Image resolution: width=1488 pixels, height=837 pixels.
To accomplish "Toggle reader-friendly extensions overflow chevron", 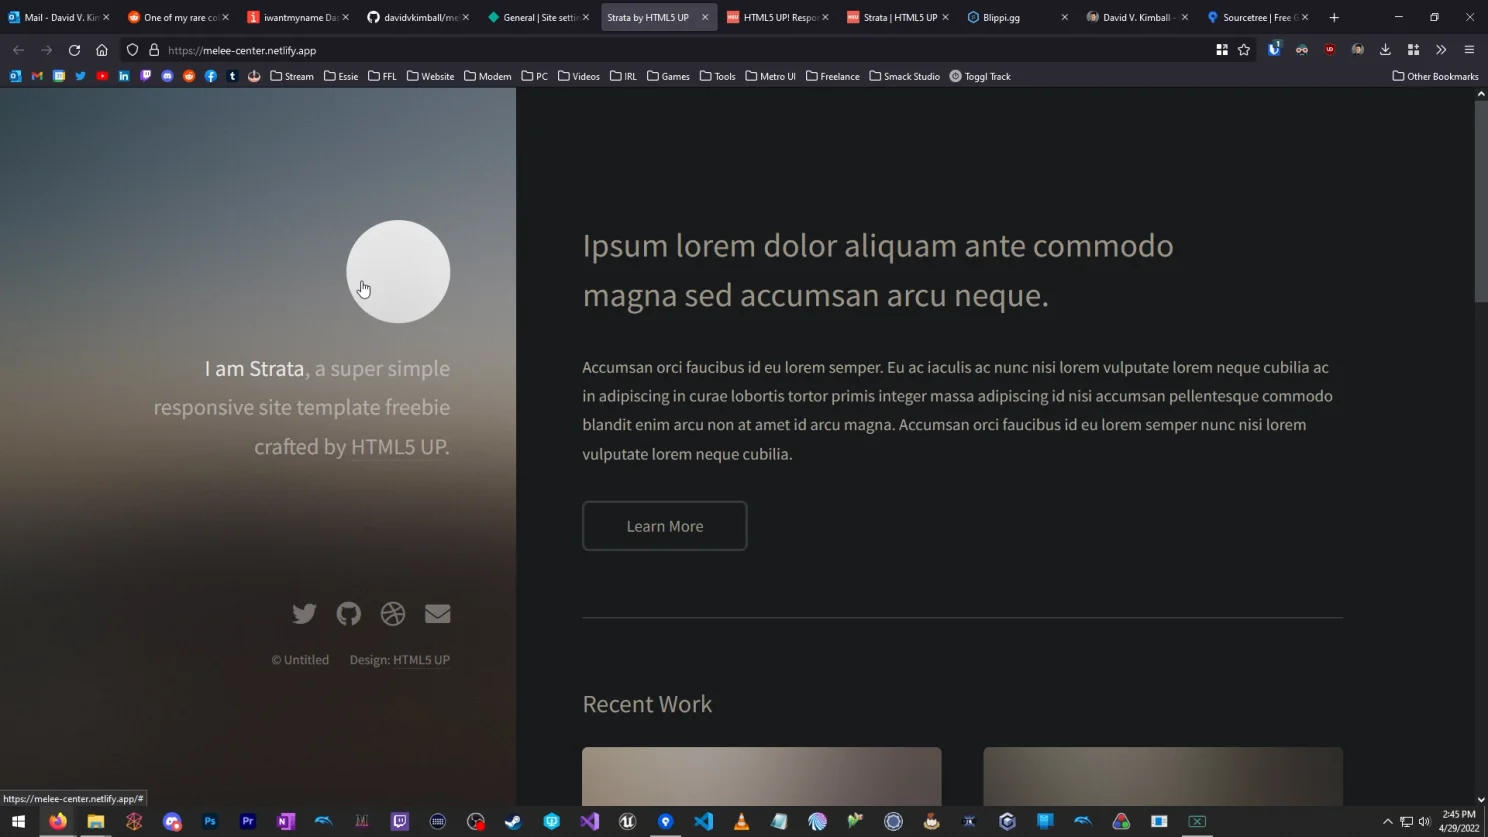I will [x=1441, y=49].
